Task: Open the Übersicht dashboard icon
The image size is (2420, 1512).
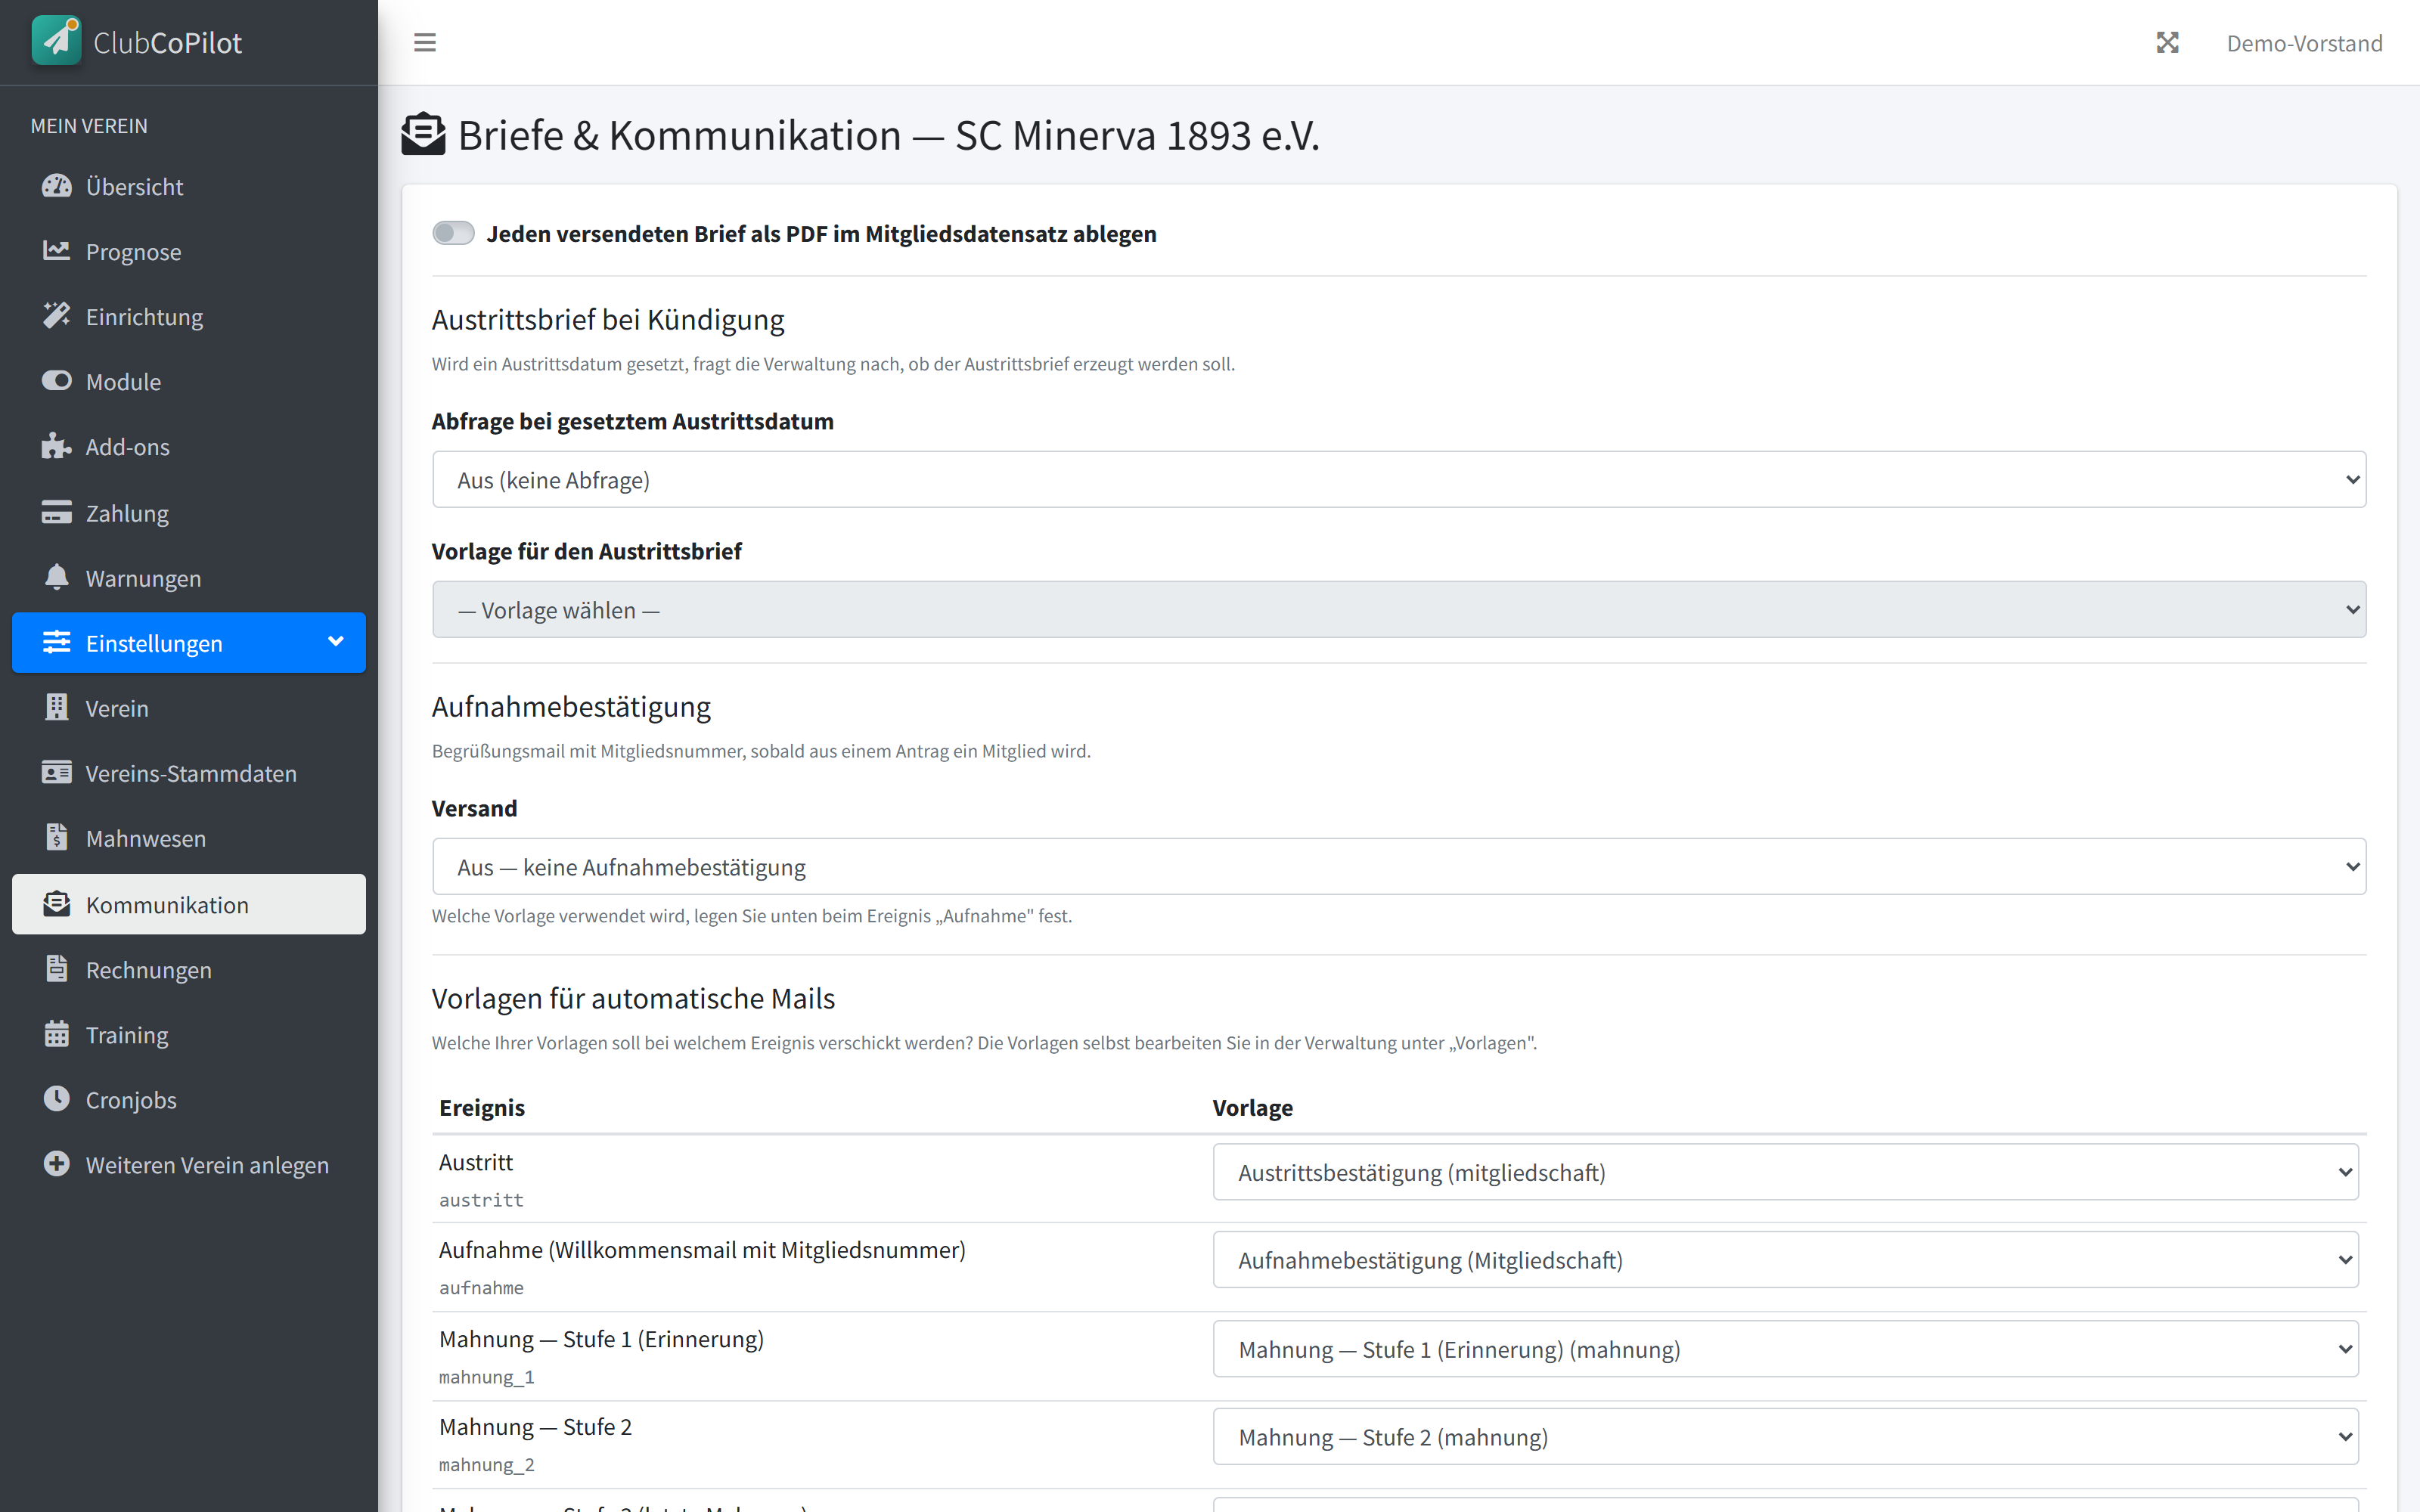Action: tap(57, 186)
